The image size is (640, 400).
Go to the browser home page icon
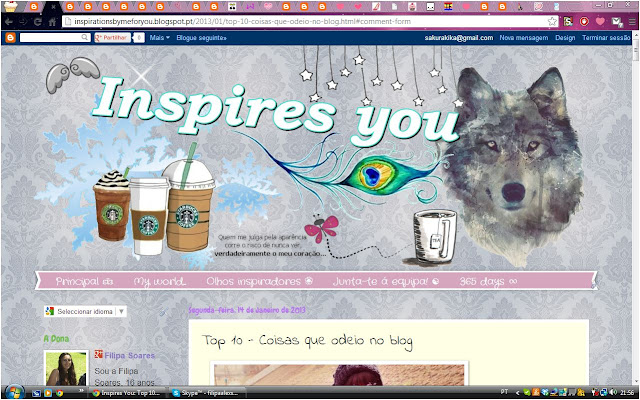click(52, 22)
